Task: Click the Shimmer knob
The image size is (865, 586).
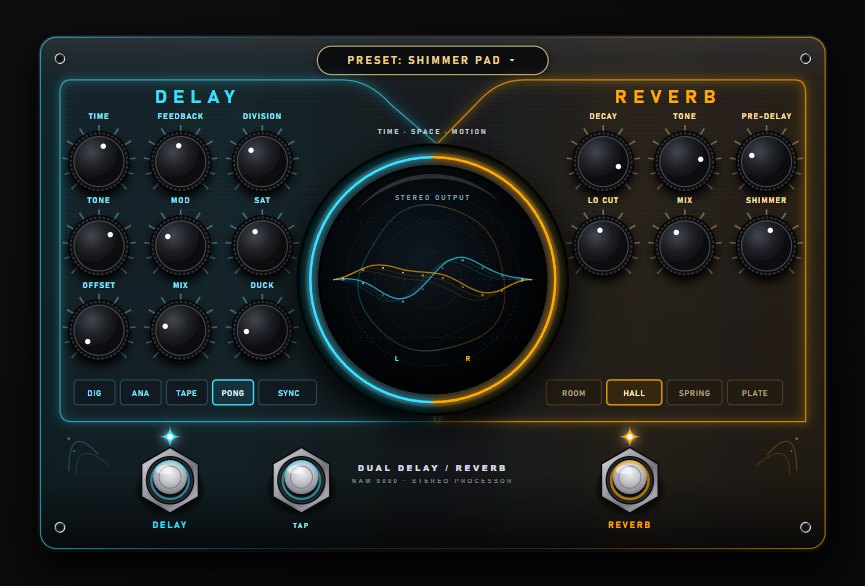Action: click(766, 246)
